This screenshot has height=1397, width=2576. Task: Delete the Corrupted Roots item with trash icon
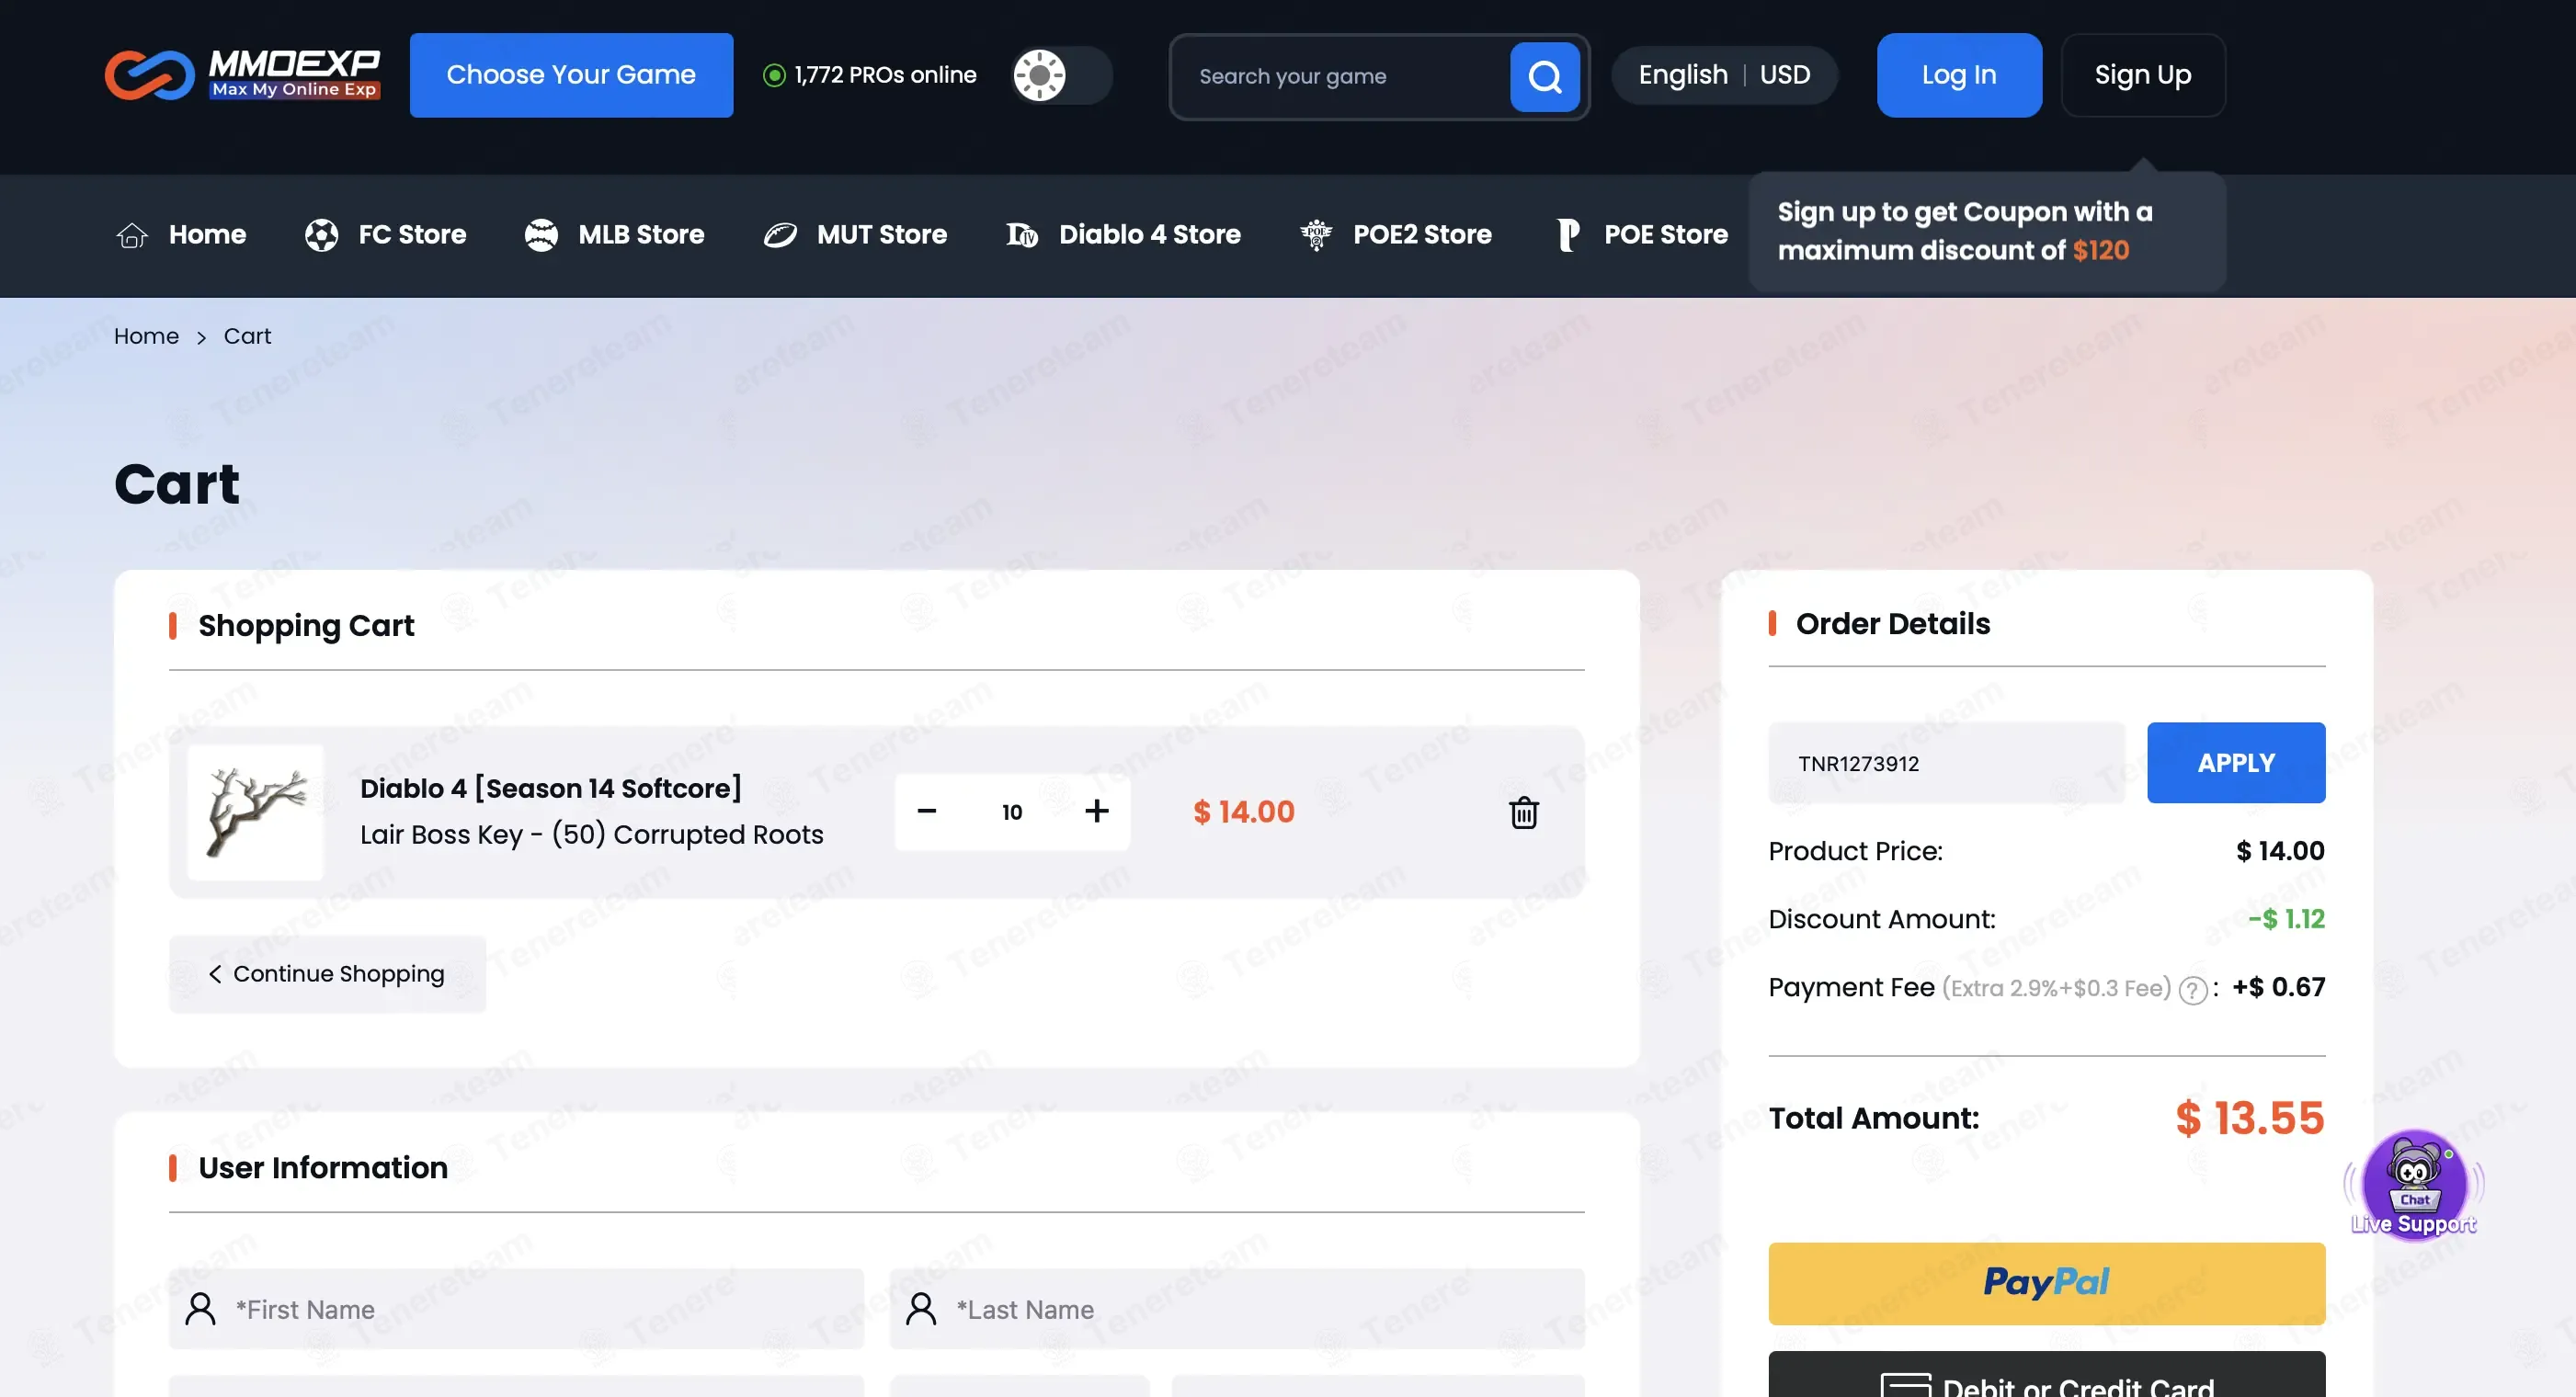click(x=1523, y=812)
